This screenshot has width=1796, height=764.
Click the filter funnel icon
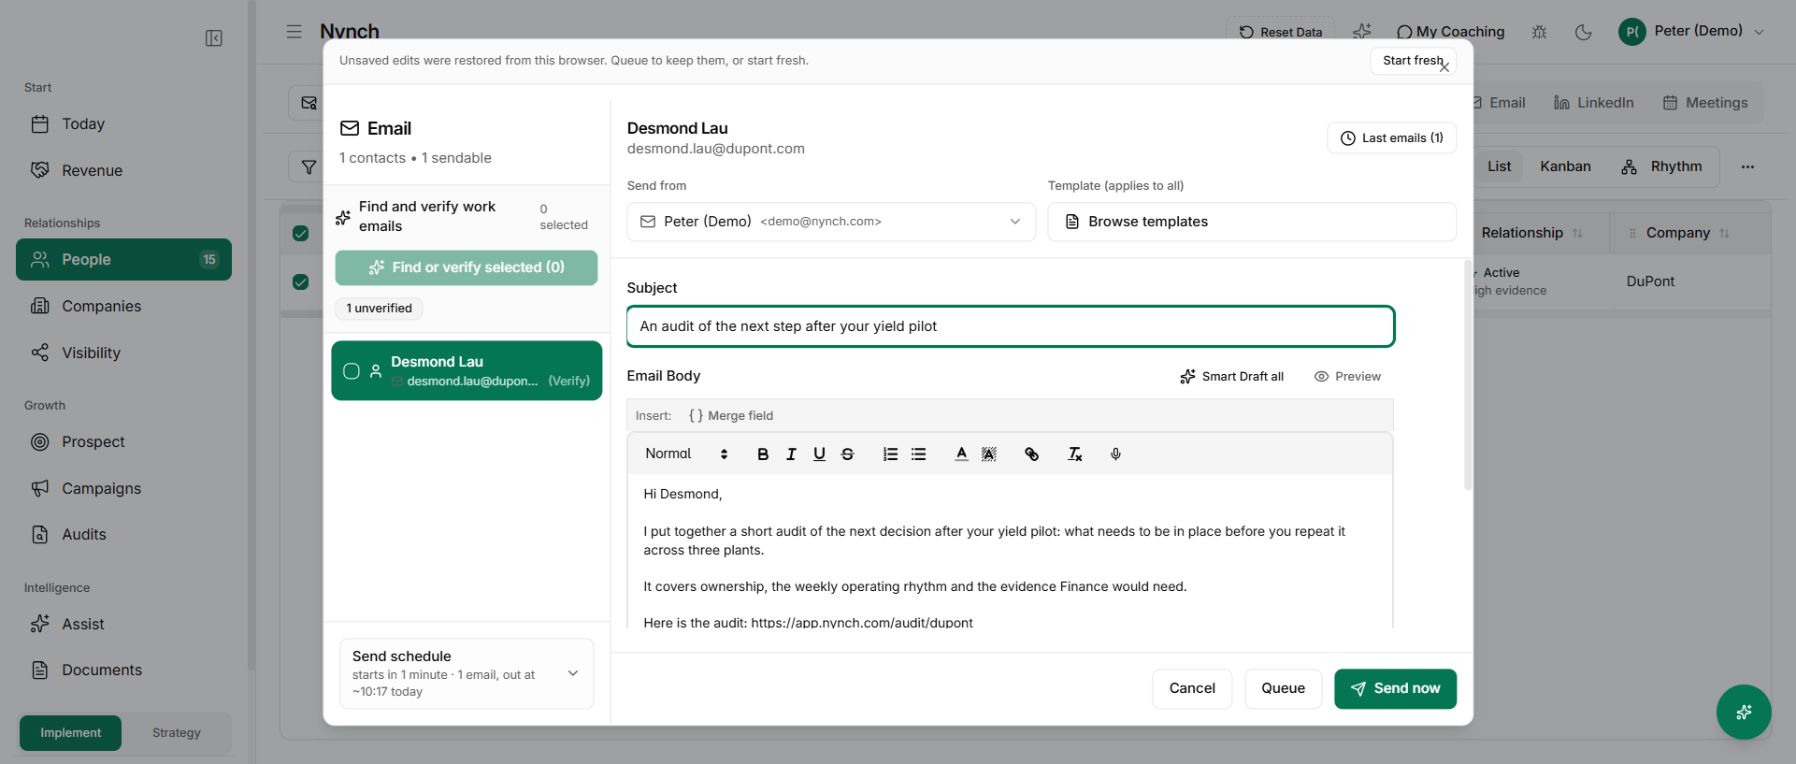tap(309, 167)
